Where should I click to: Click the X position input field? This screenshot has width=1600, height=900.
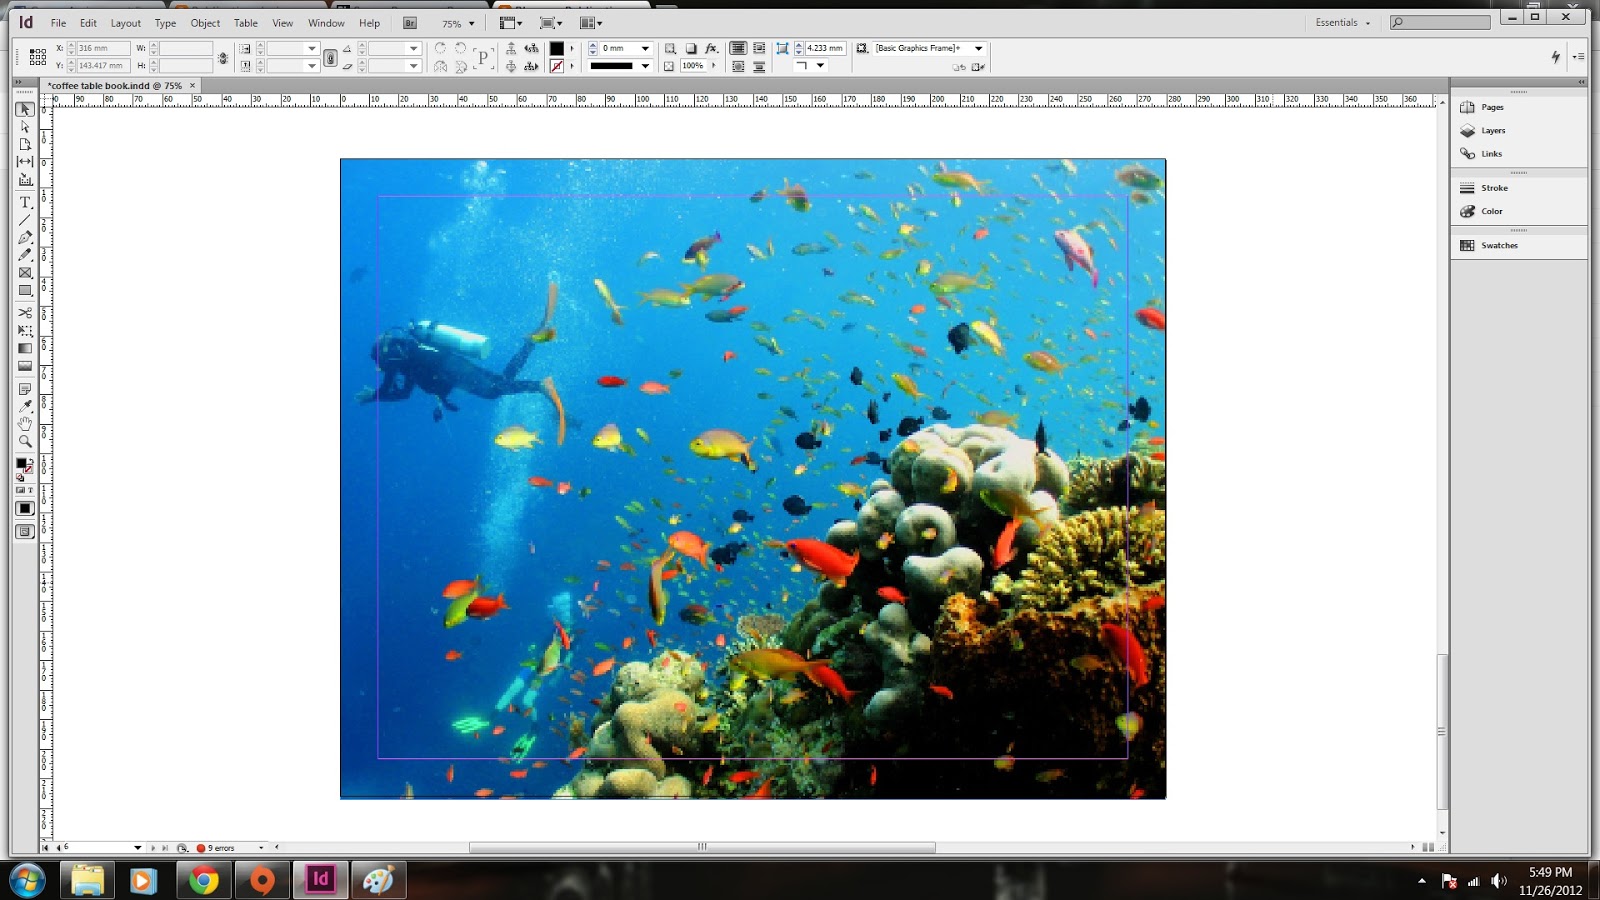click(103, 48)
